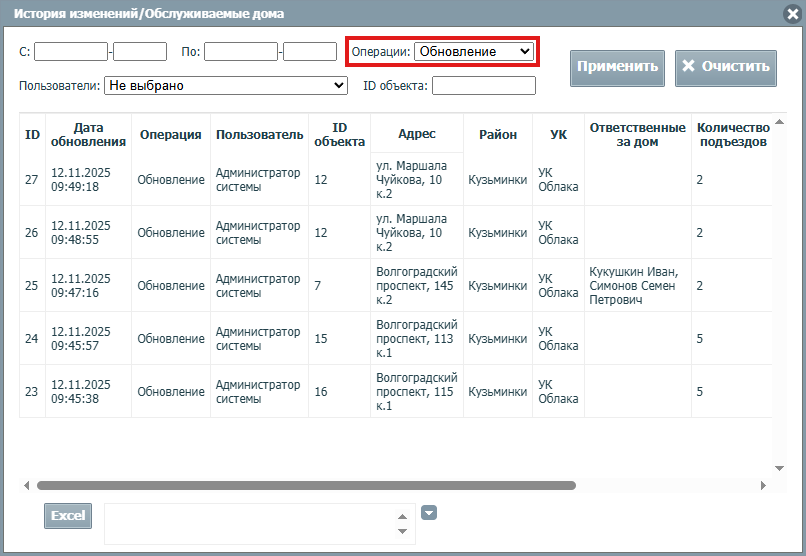Open the Операции dropdown

point(474,51)
